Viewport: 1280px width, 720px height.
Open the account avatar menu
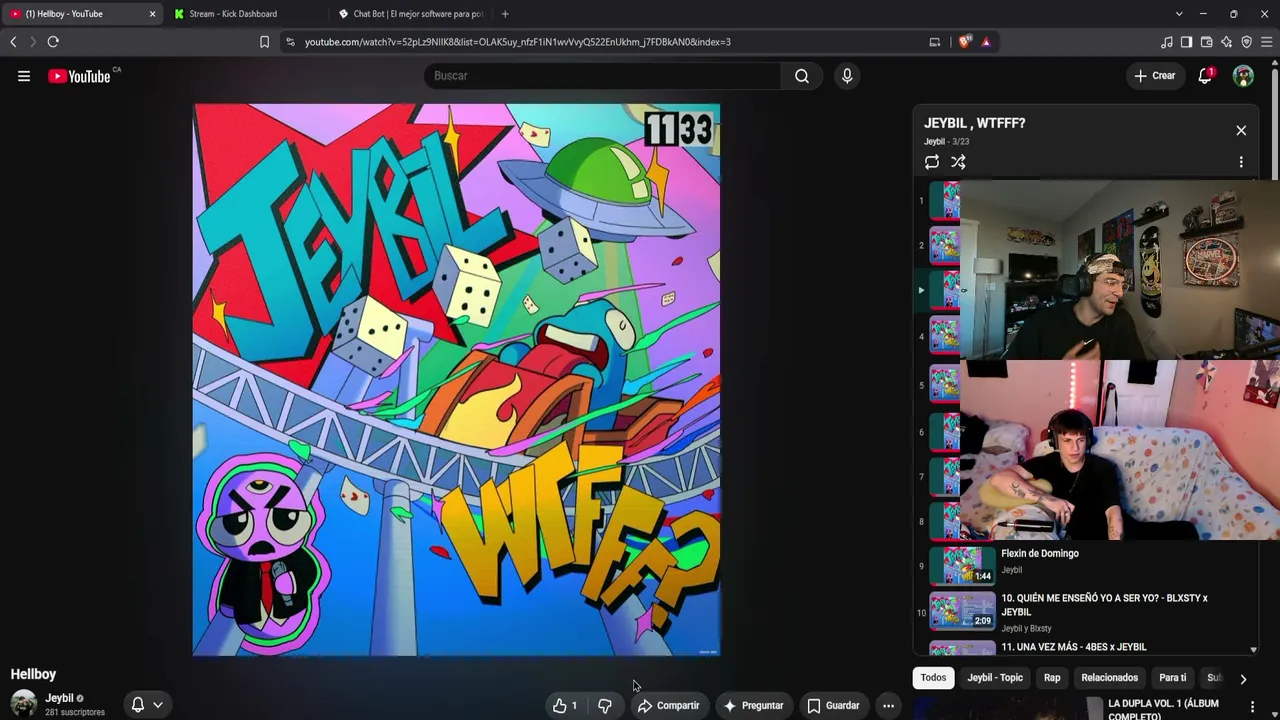[1243, 76]
